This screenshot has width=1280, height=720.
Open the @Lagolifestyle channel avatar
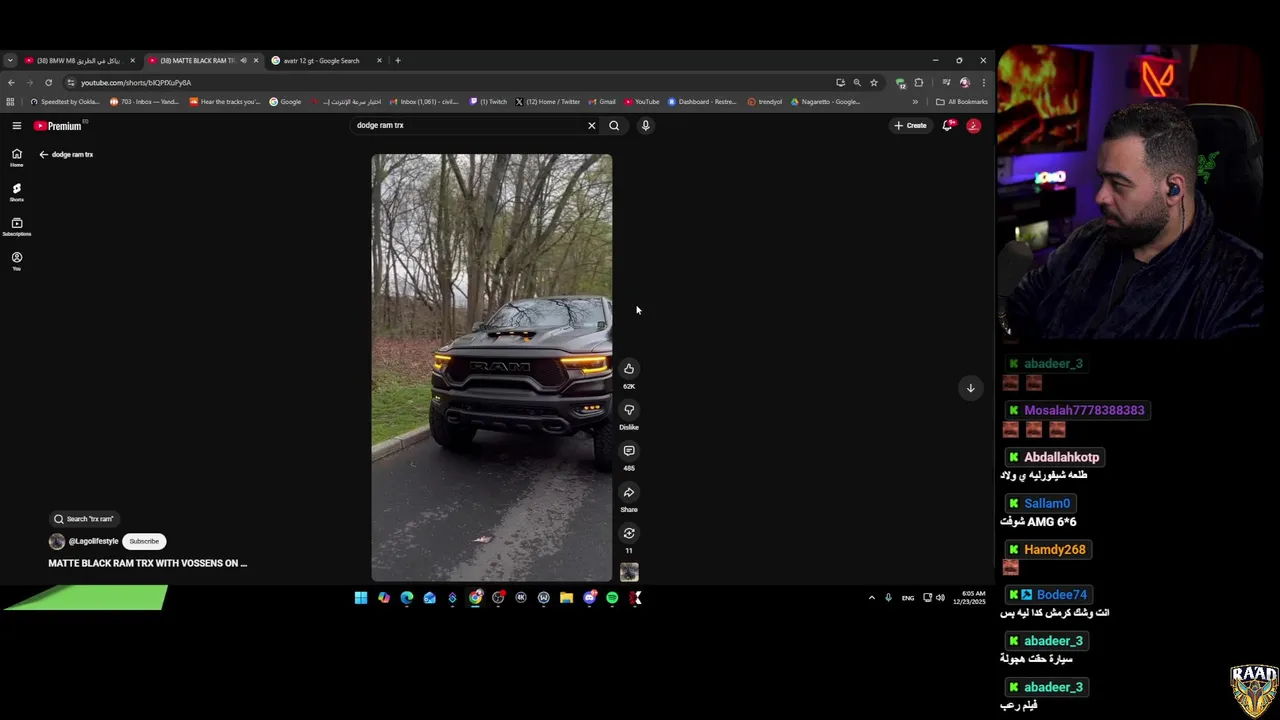point(57,541)
